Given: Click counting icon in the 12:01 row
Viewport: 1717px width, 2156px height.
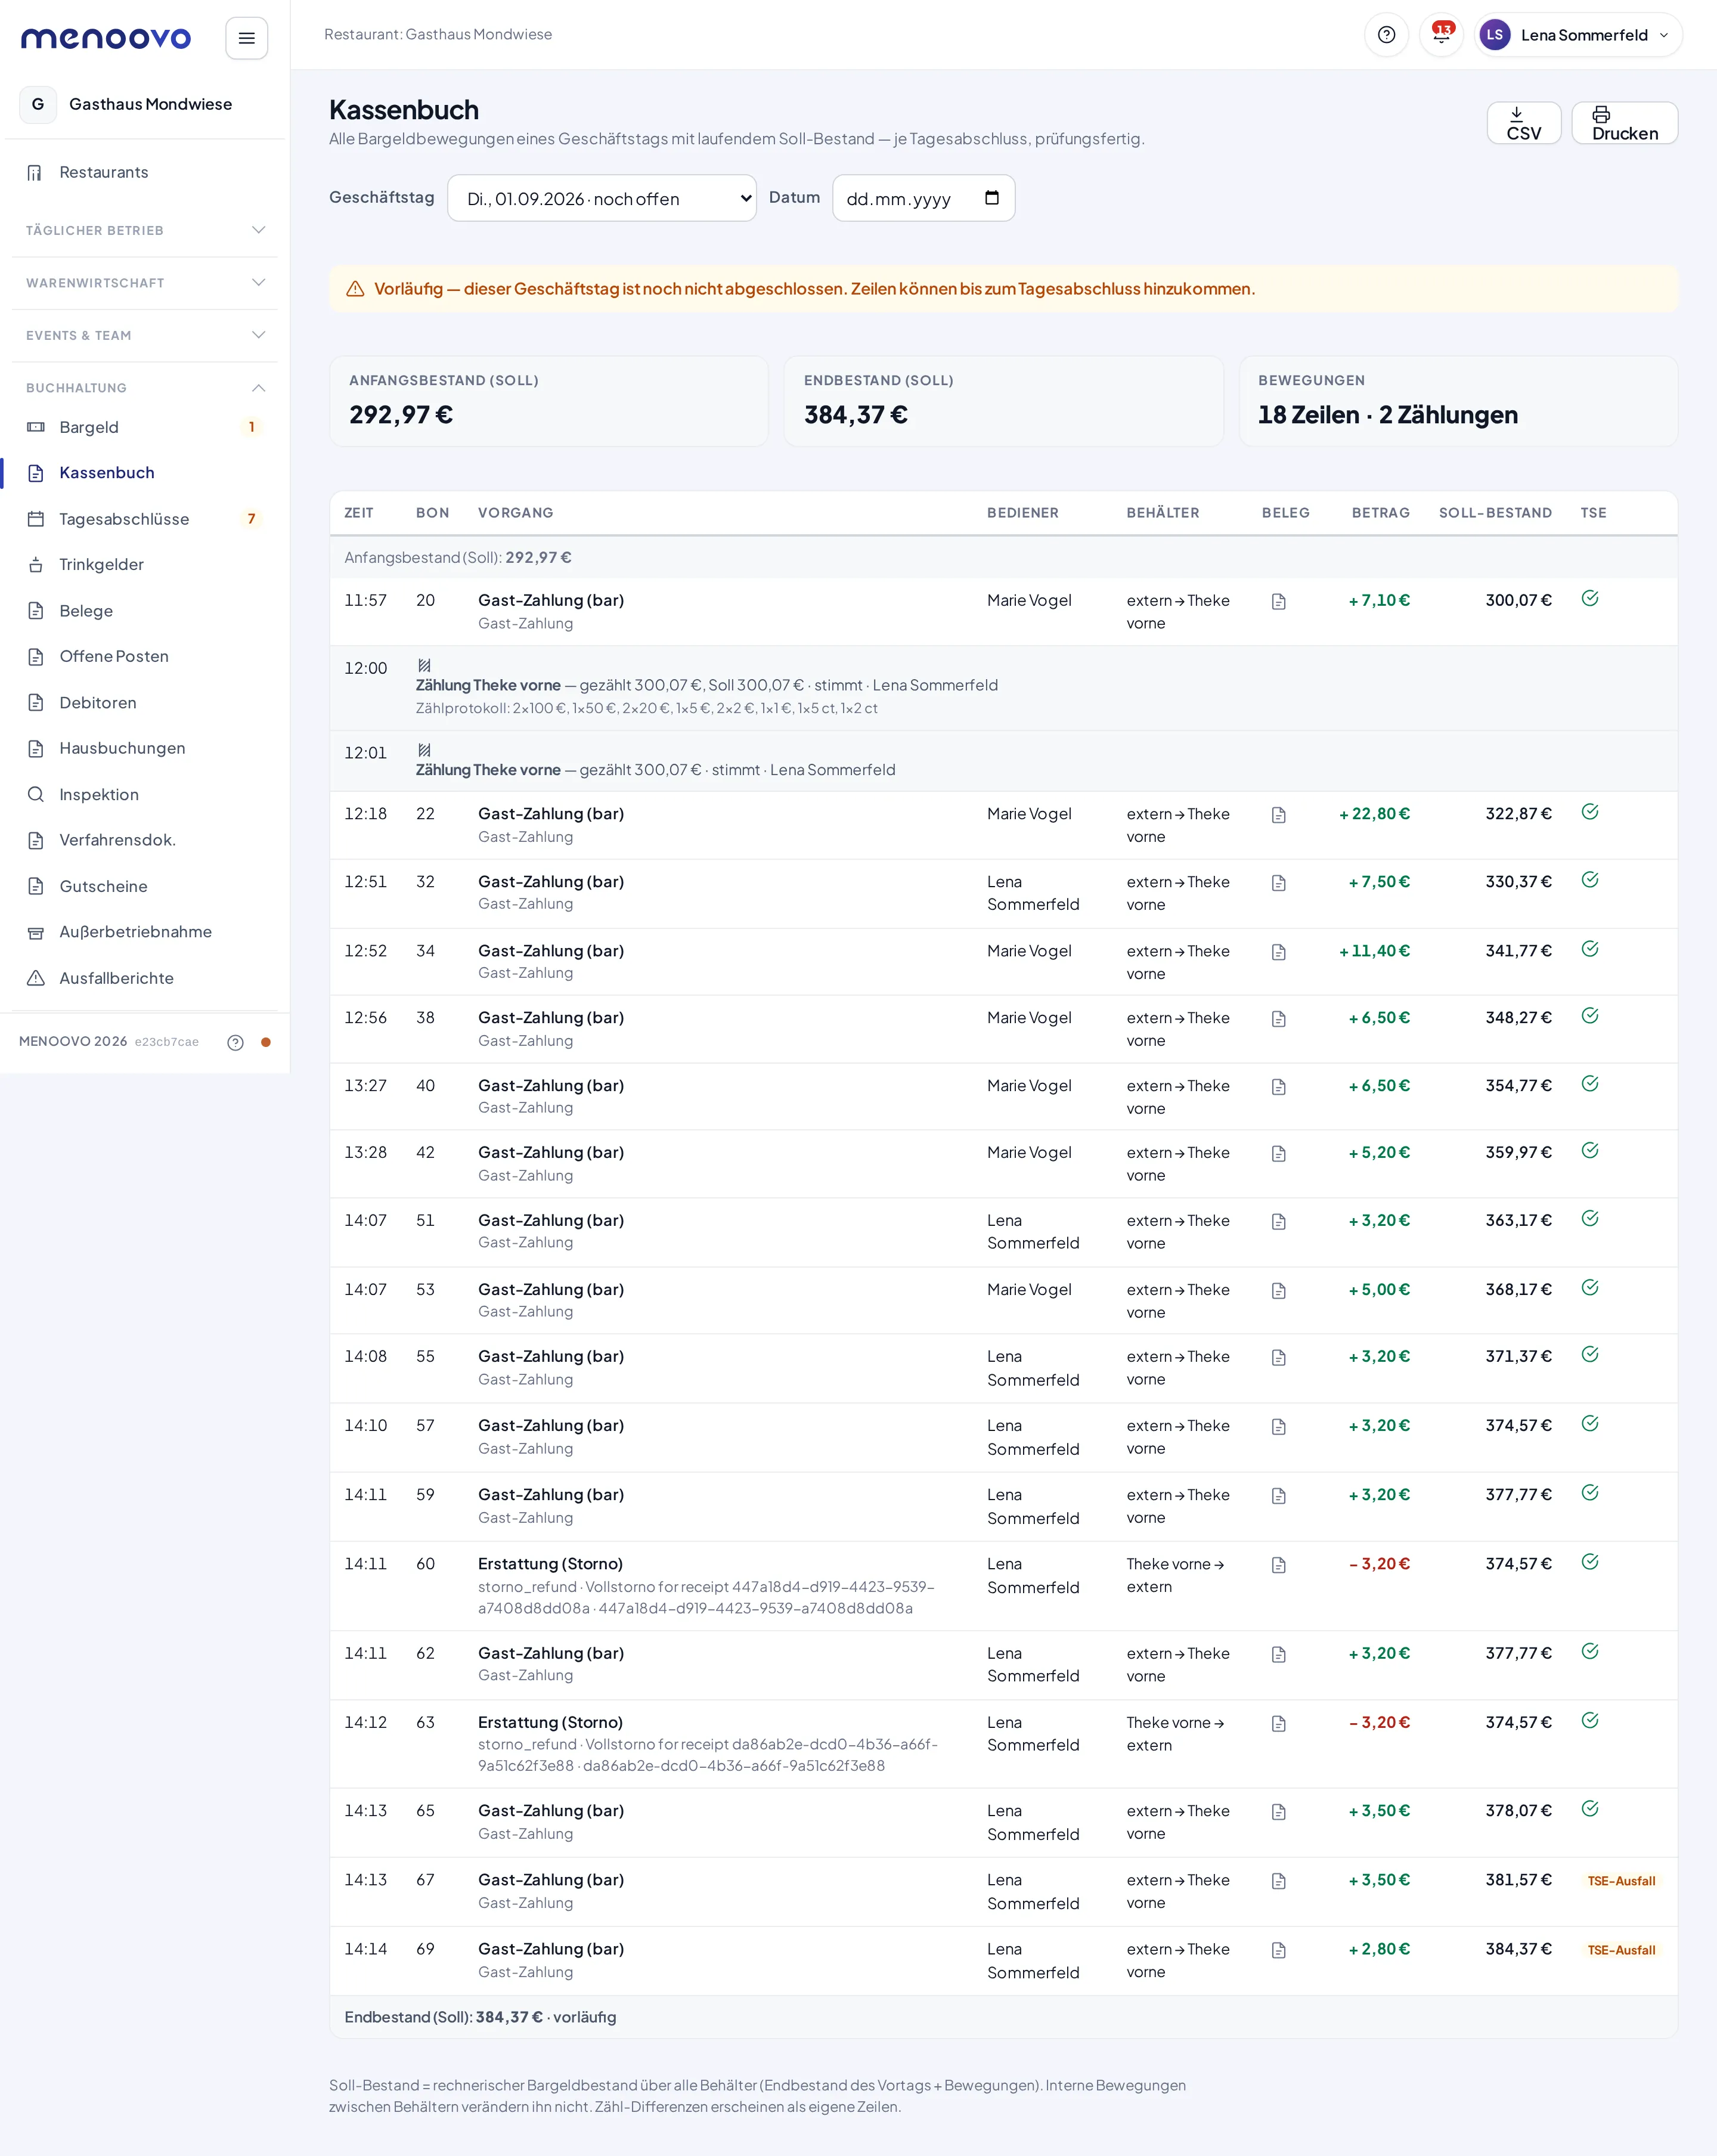Looking at the screenshot, I should coord(424,750).
